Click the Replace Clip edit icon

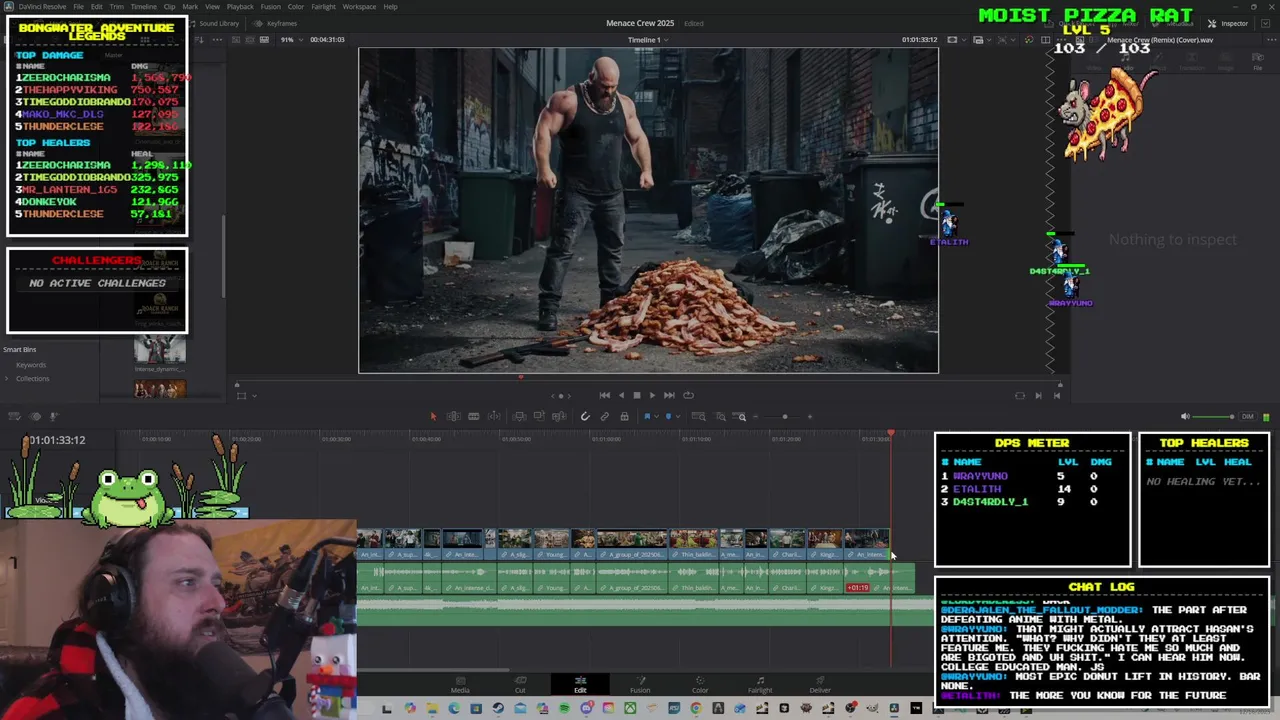coord(559,417)
